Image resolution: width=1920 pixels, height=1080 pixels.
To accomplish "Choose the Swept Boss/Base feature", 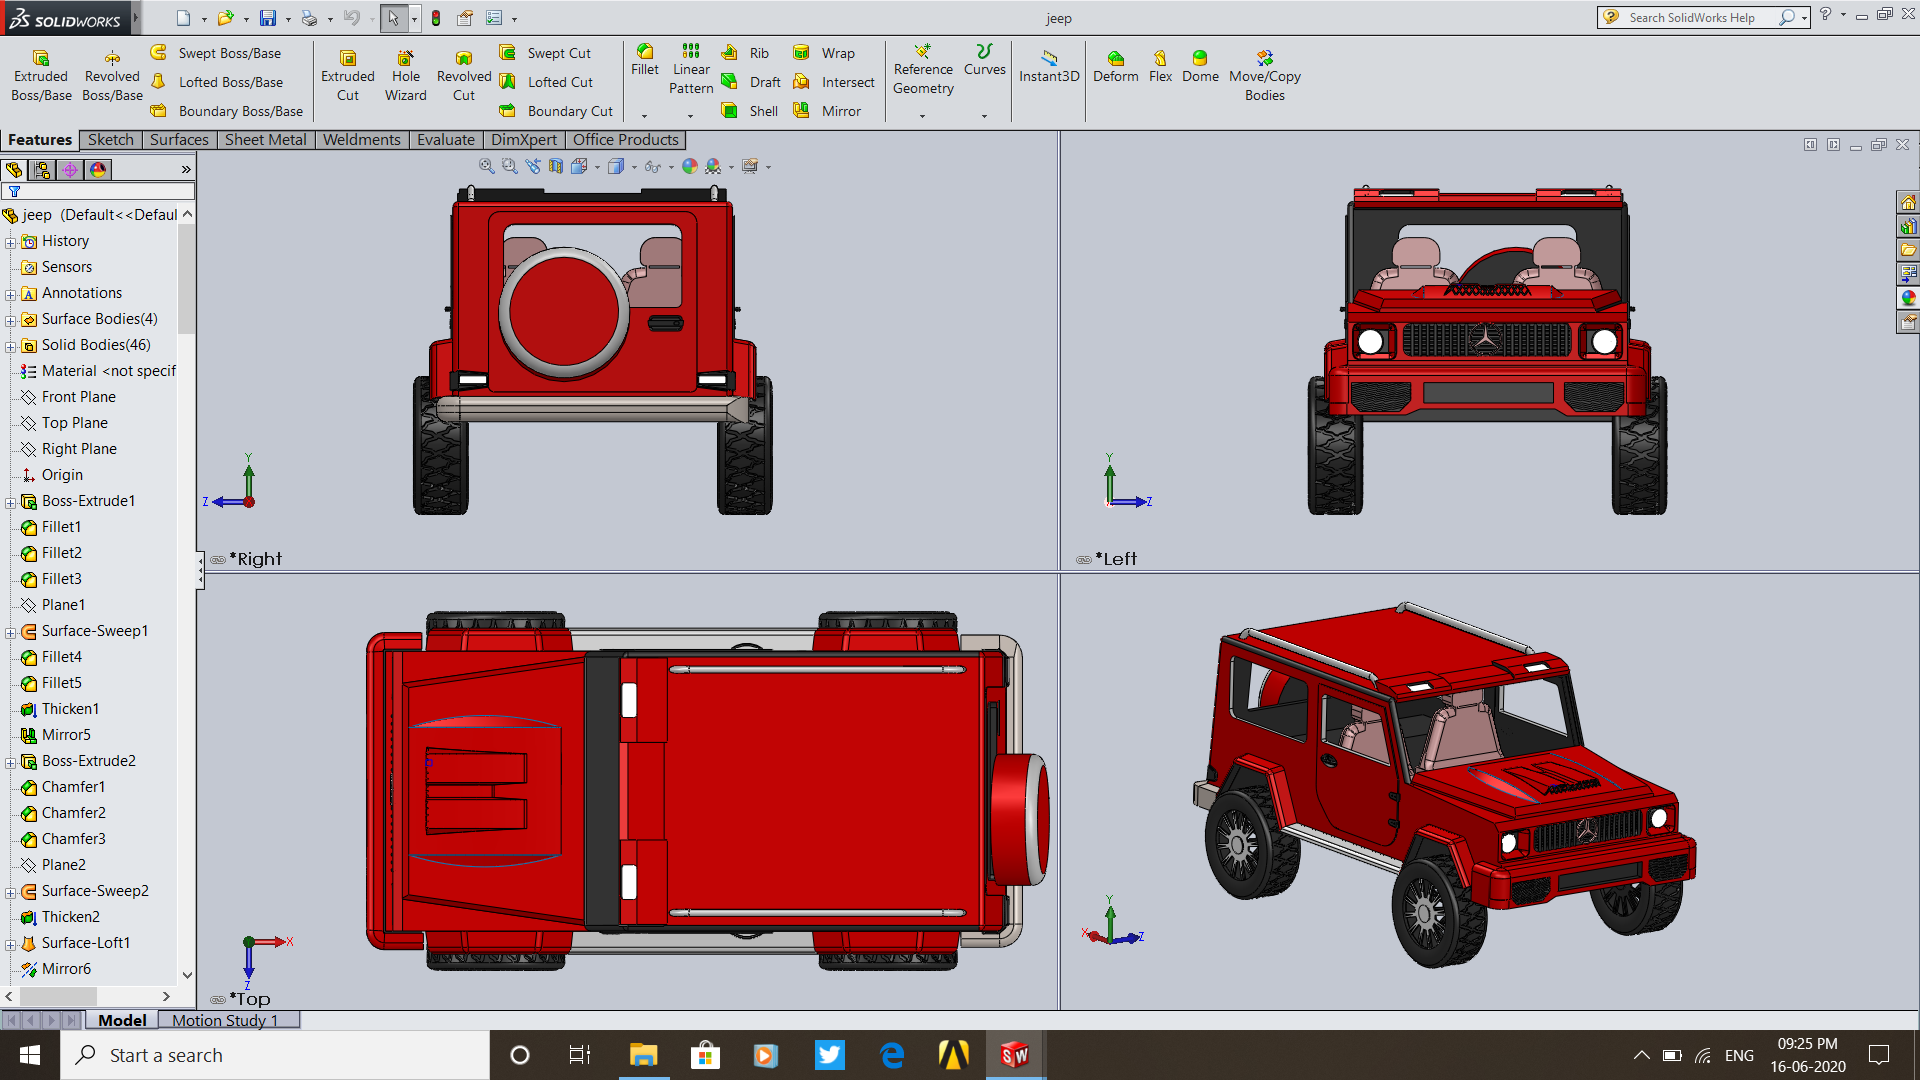I will click(x=217, y=53).
